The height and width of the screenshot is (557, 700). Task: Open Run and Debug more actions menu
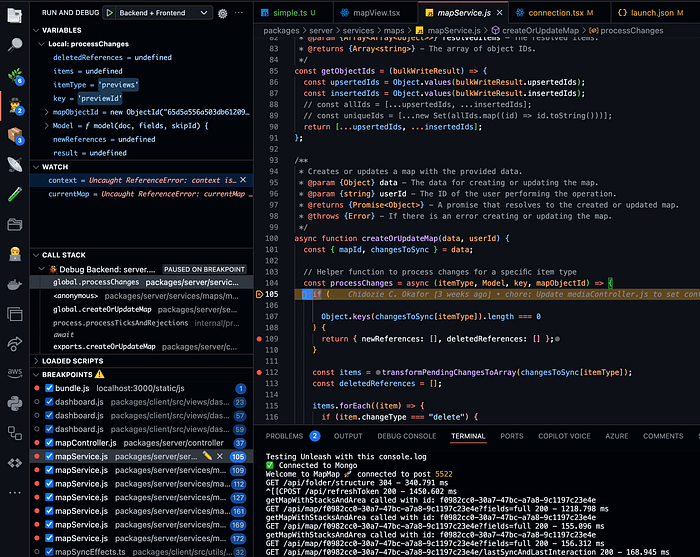tap(239, 13)
